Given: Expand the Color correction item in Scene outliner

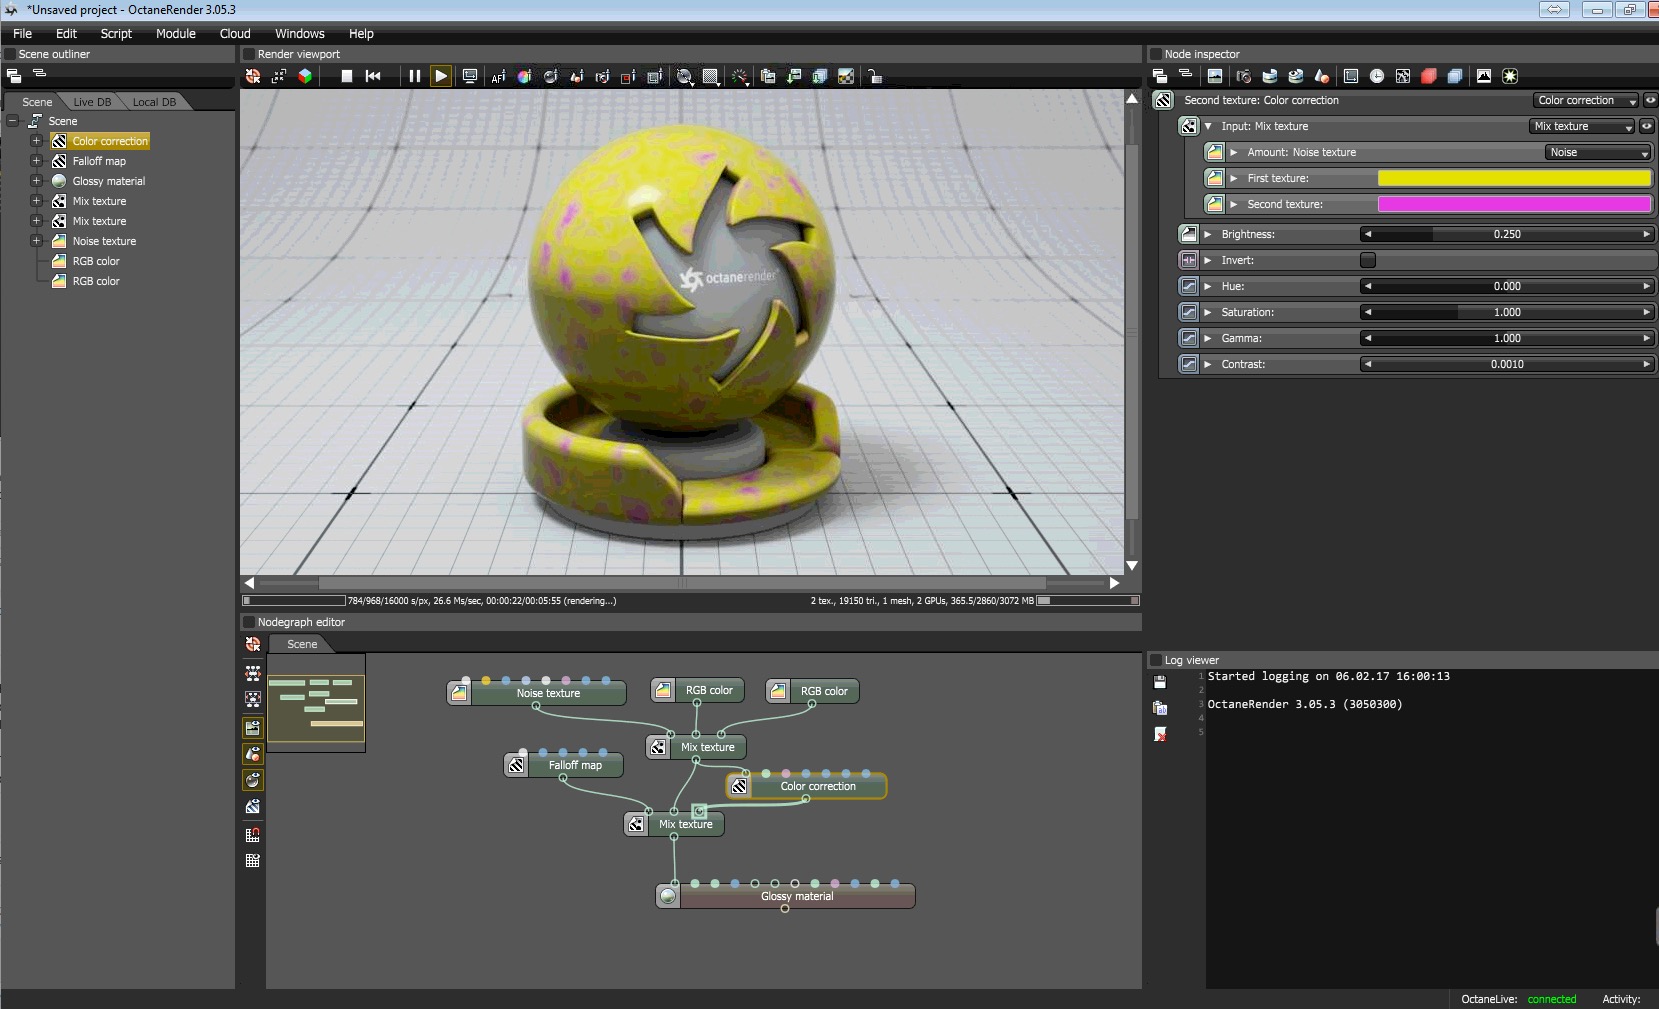Looking at the screenshot, I should click(x=36, y=141).
